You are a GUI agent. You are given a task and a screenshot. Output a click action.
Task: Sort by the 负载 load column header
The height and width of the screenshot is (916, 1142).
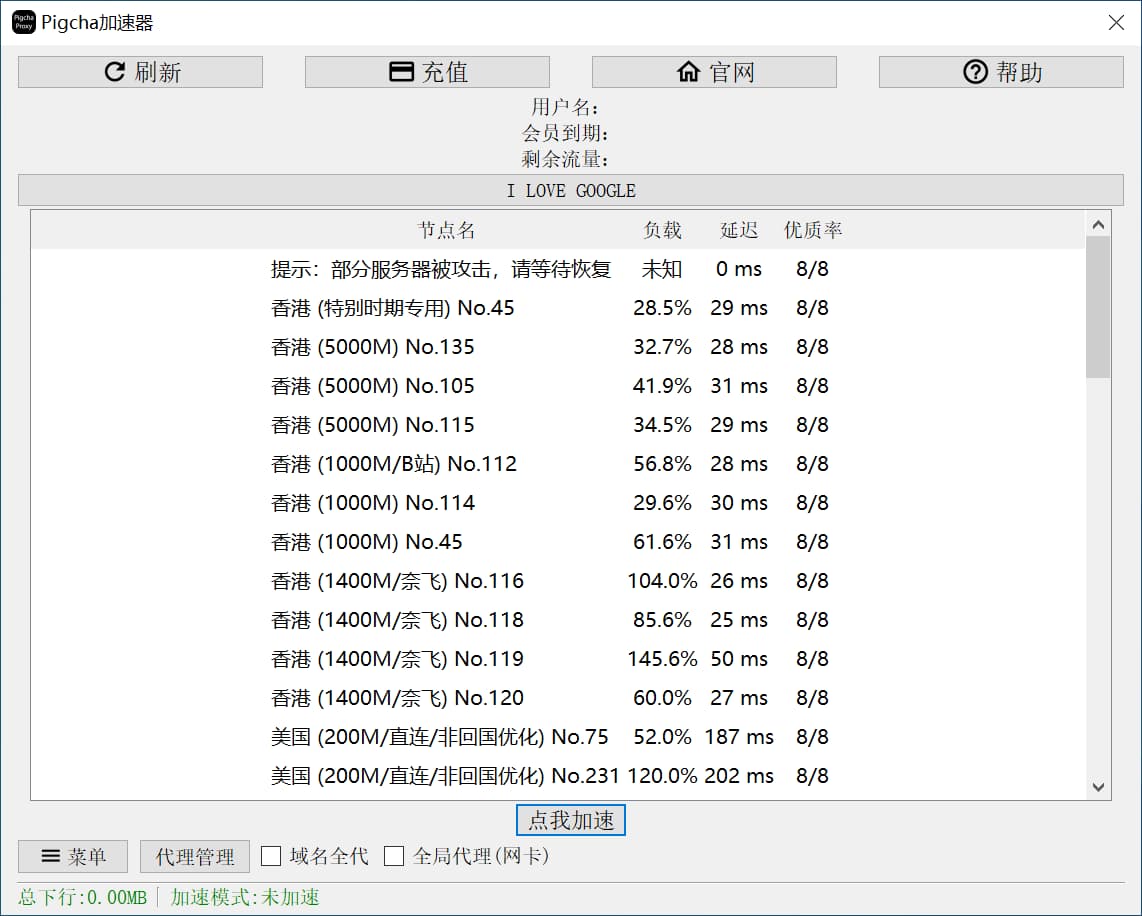[662, 230]
